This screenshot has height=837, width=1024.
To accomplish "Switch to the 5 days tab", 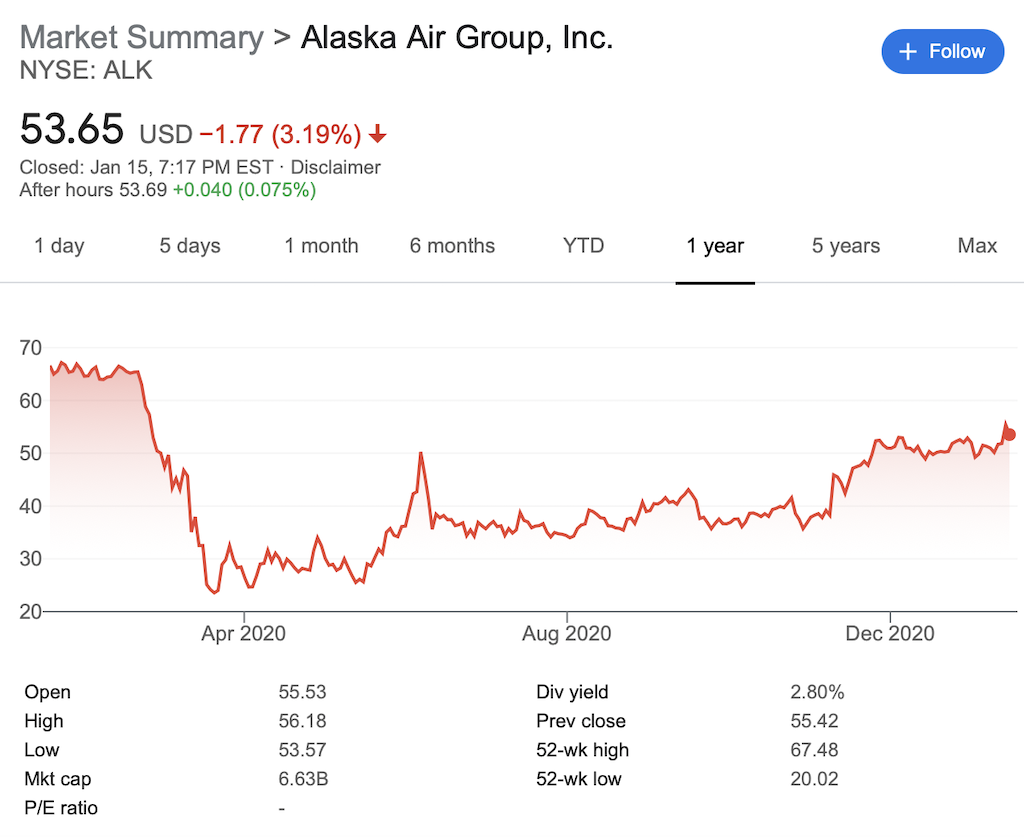I will (190, 245).
